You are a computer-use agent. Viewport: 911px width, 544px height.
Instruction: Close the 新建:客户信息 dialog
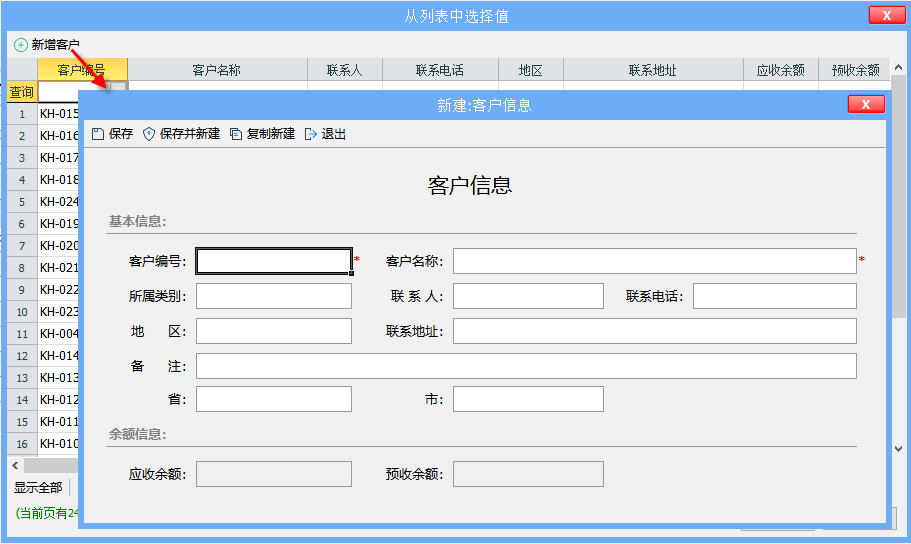[866, 105]
